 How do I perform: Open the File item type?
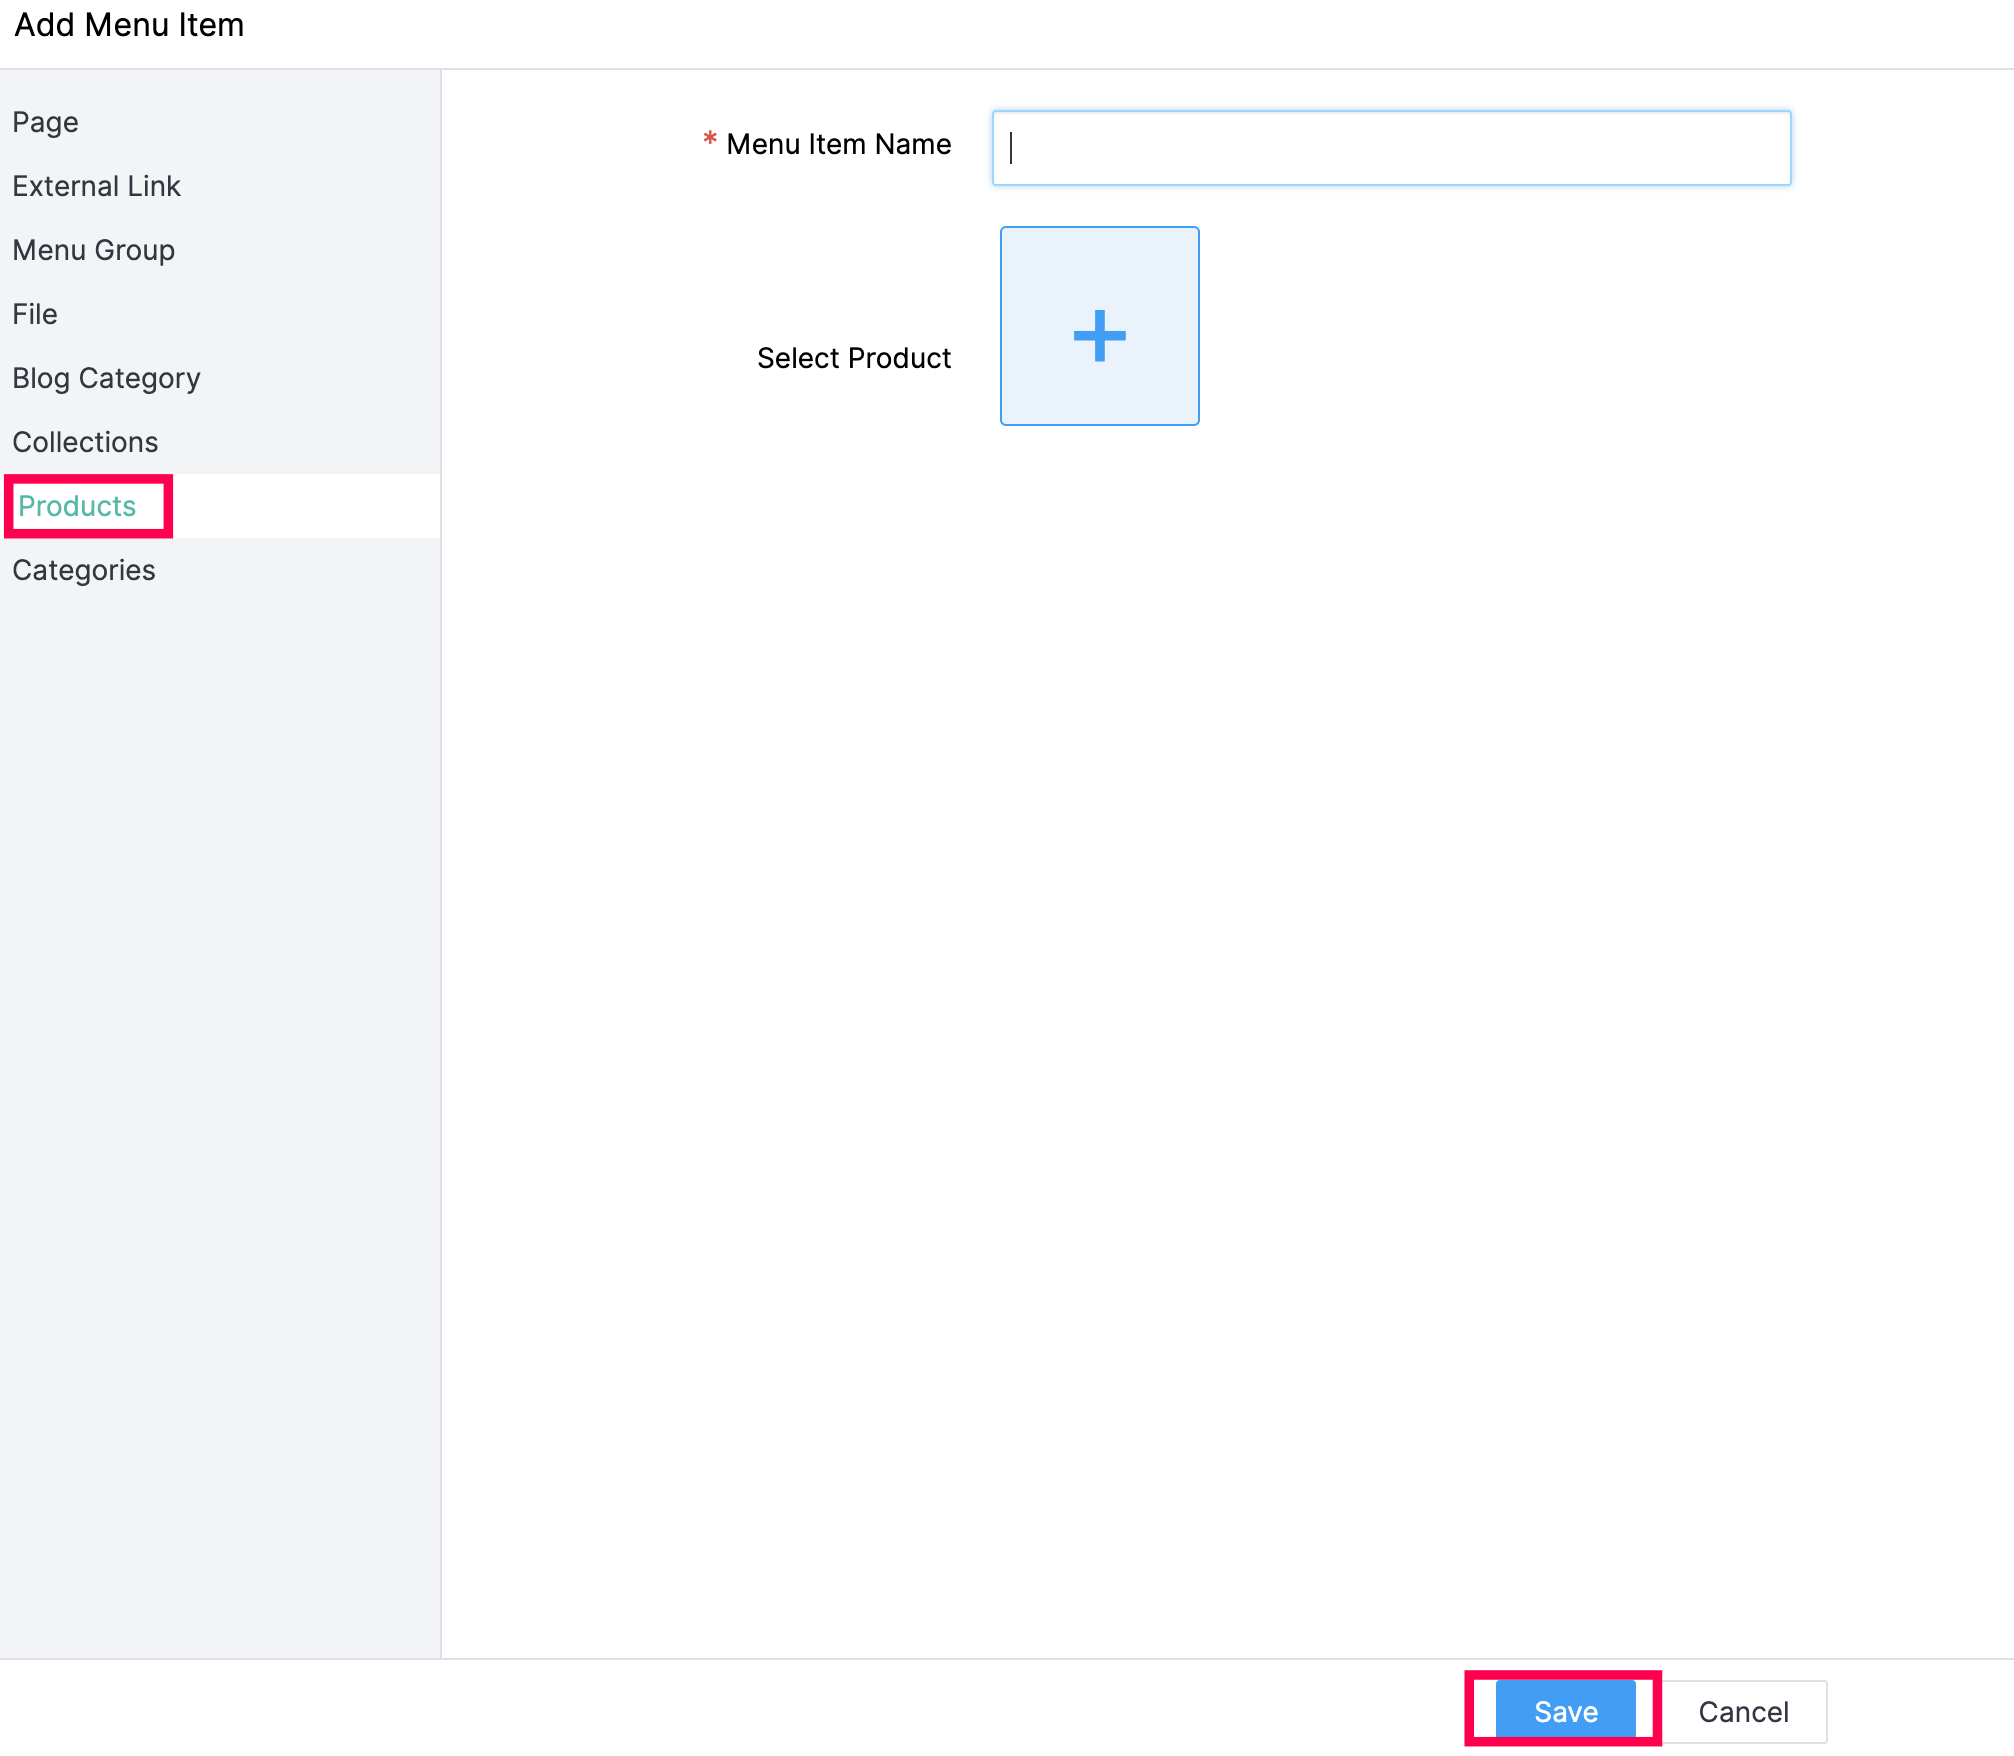pos(35,314)
